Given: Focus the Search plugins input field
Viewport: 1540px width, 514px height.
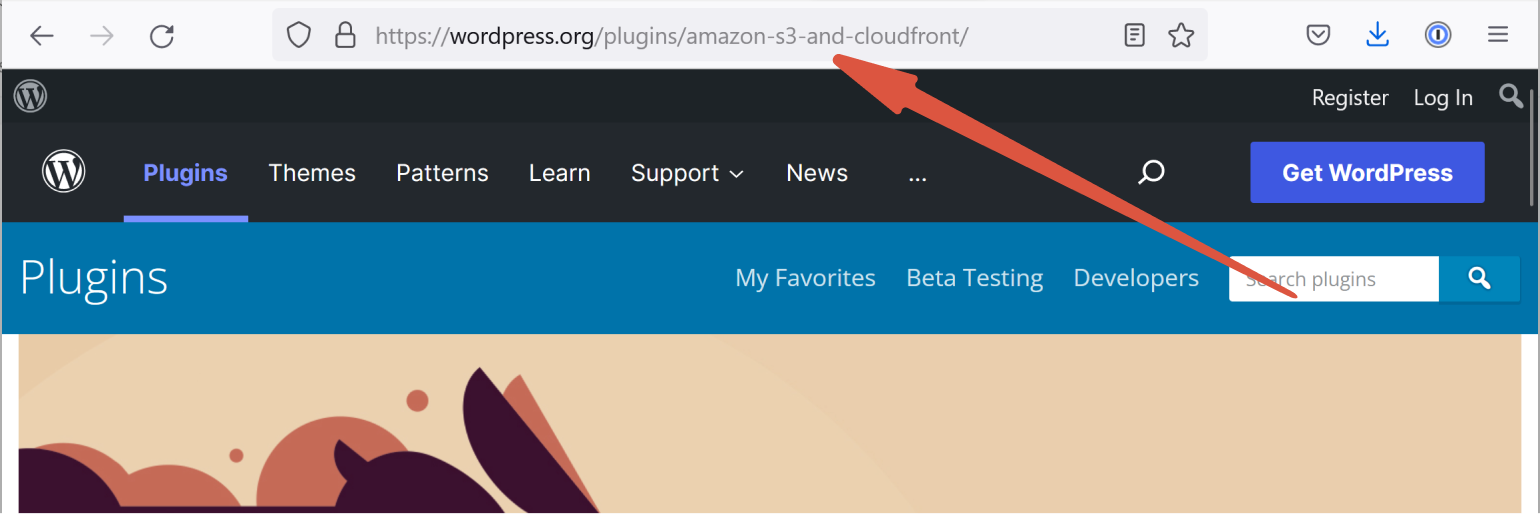Looking at the screenshot, I should pyautogui.click(x=1334, y=279).
